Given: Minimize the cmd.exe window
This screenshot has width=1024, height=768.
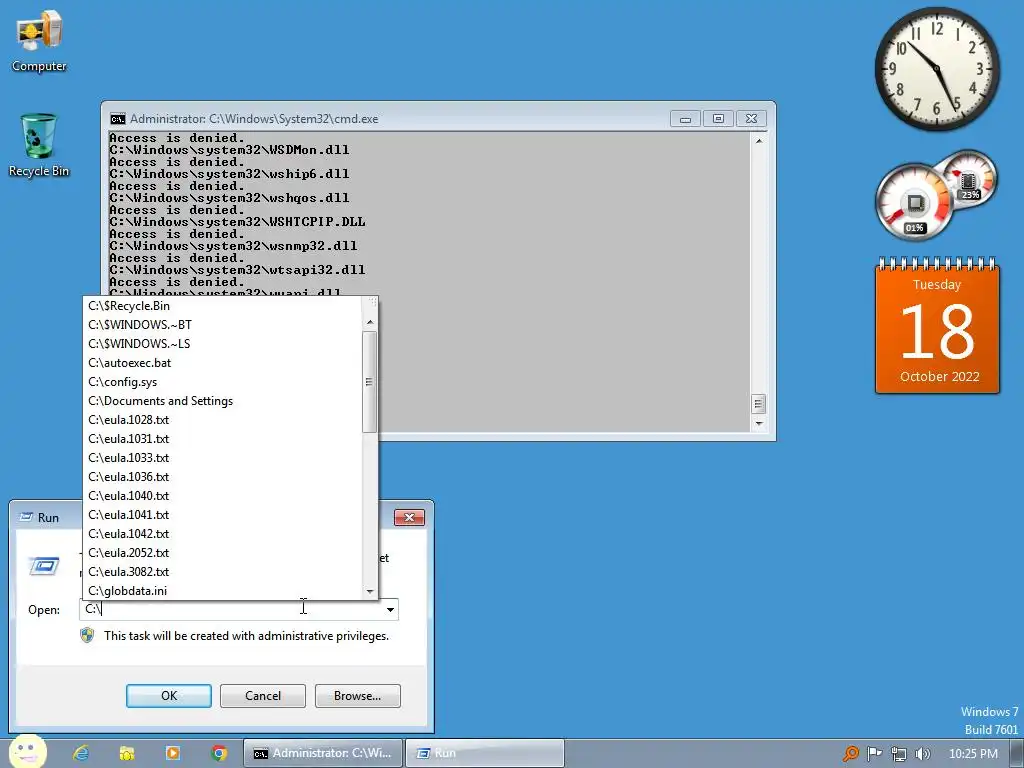Looking at the screenshot, I should pyautogui.click(x=685, y=119).
